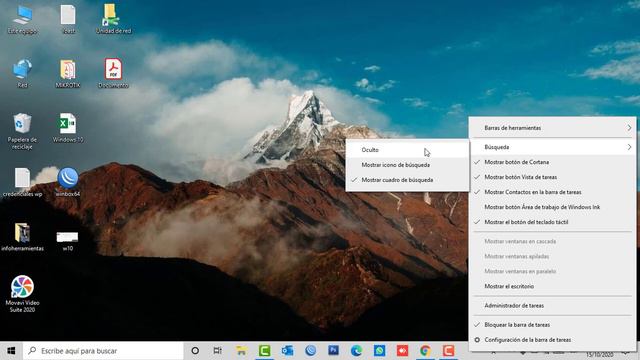Open the green C app on taskbar
Image resolution: width=640 pixels, height=360 pixels.
(264, 351)
